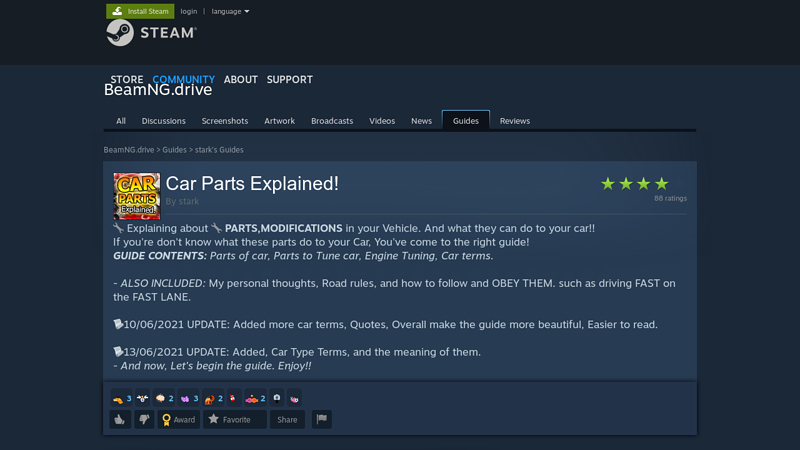The width and height of the screenshot is (800, 450).
Task: Open author stark's profile link
Action: coord(189,202)
